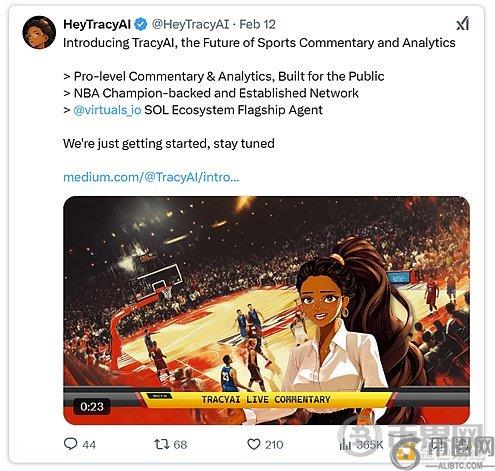Open the HeyTracyAI profile avatar
This screenshot has width=495, height=471.
pyautogui.click(x=39, y=32)
